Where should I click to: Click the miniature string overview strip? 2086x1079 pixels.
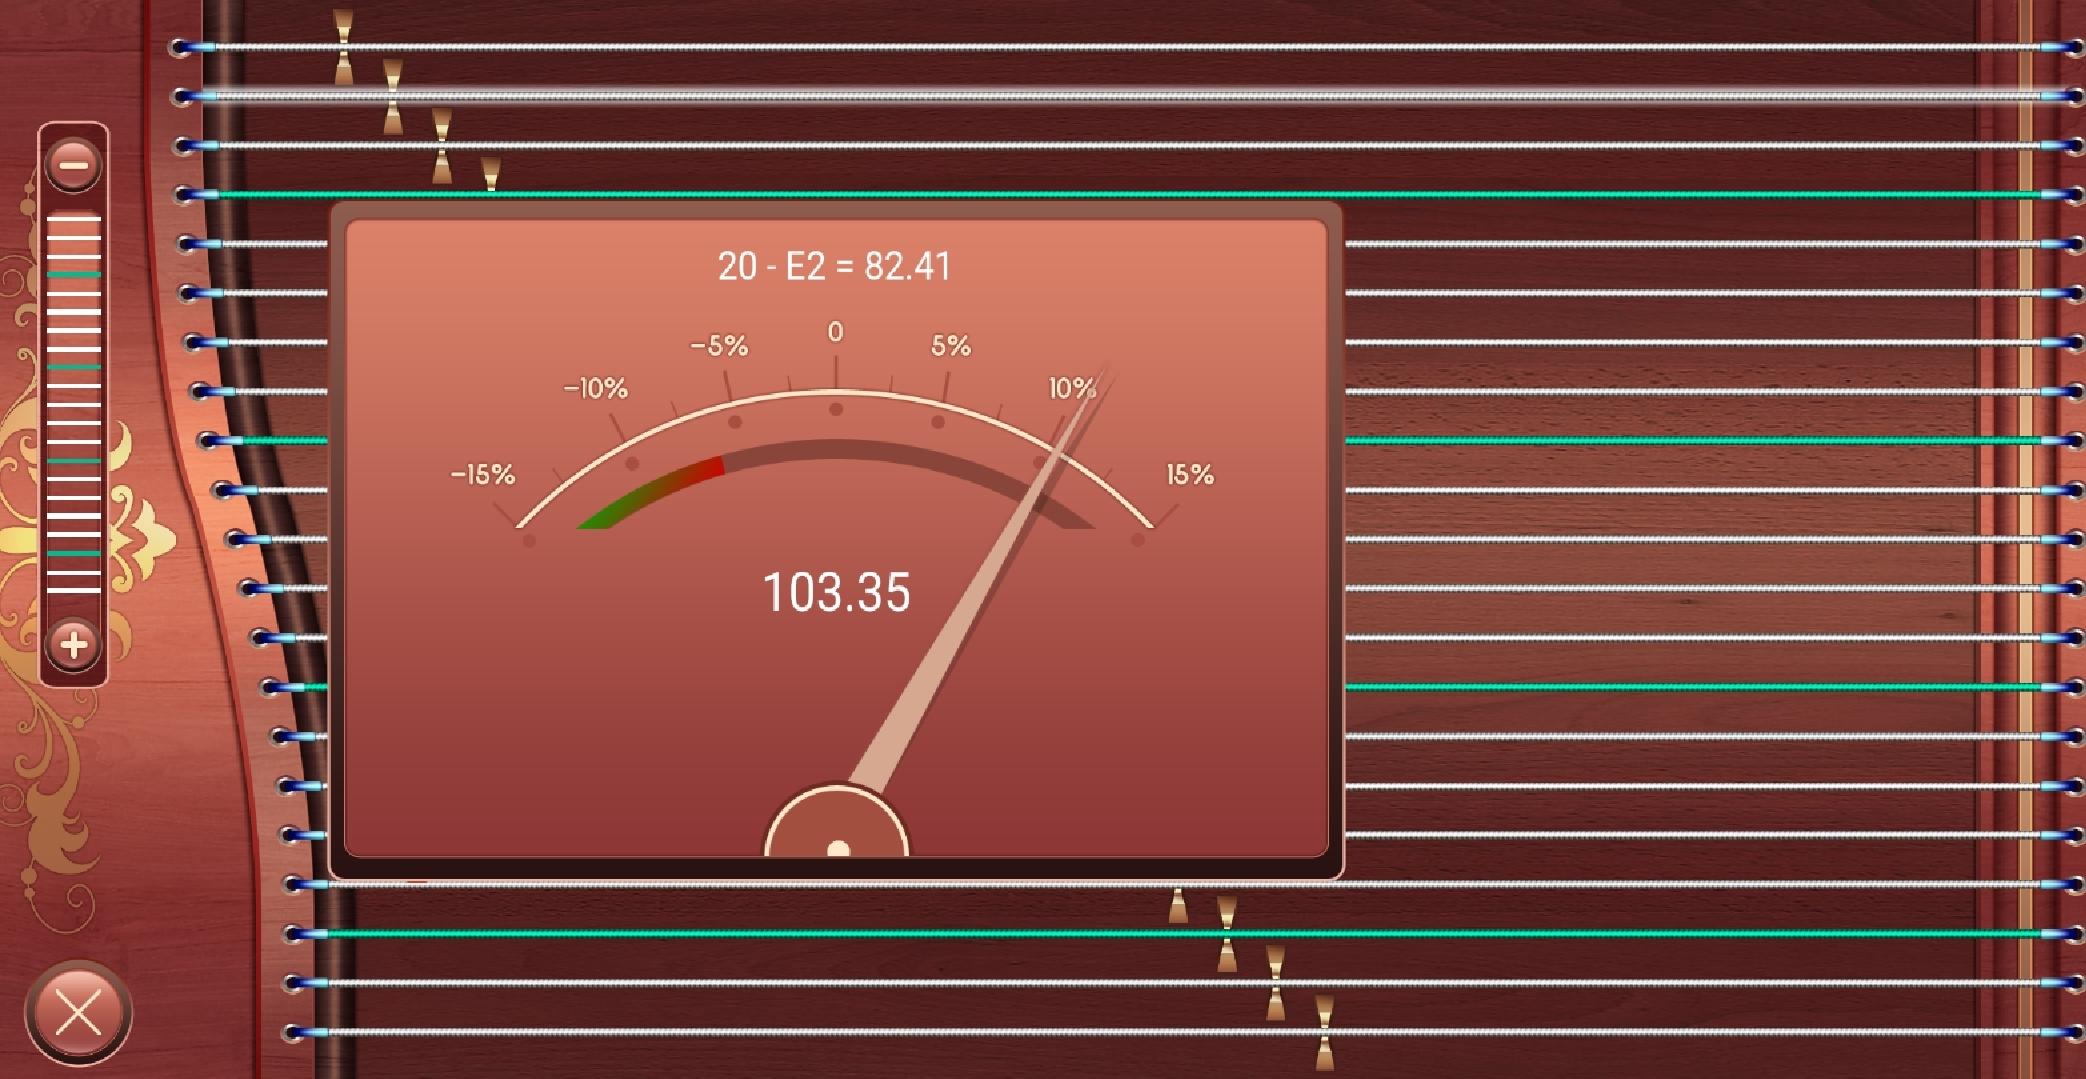pyautogui.click(x=74, y=404)
